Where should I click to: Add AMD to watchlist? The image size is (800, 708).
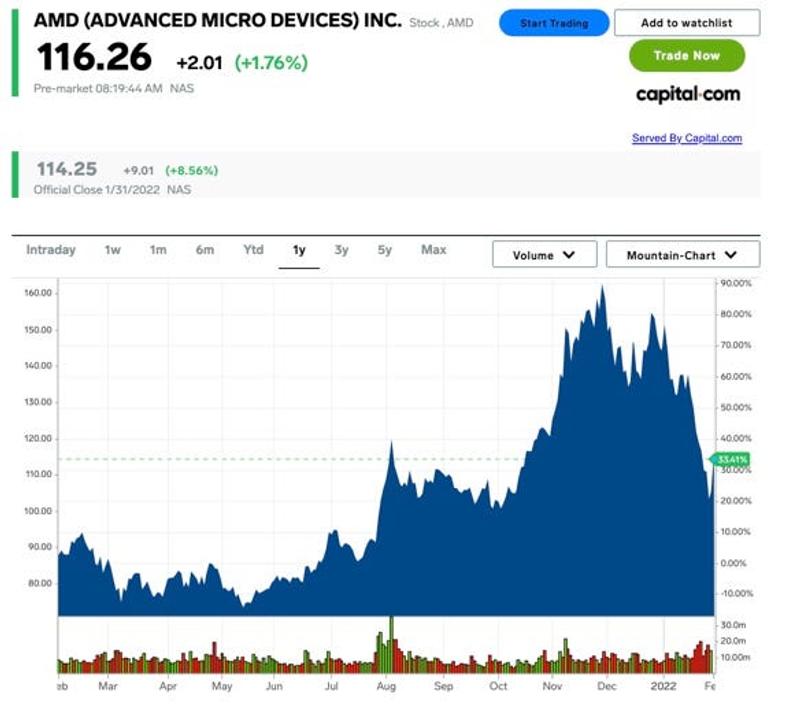click(x=687, y=23)
